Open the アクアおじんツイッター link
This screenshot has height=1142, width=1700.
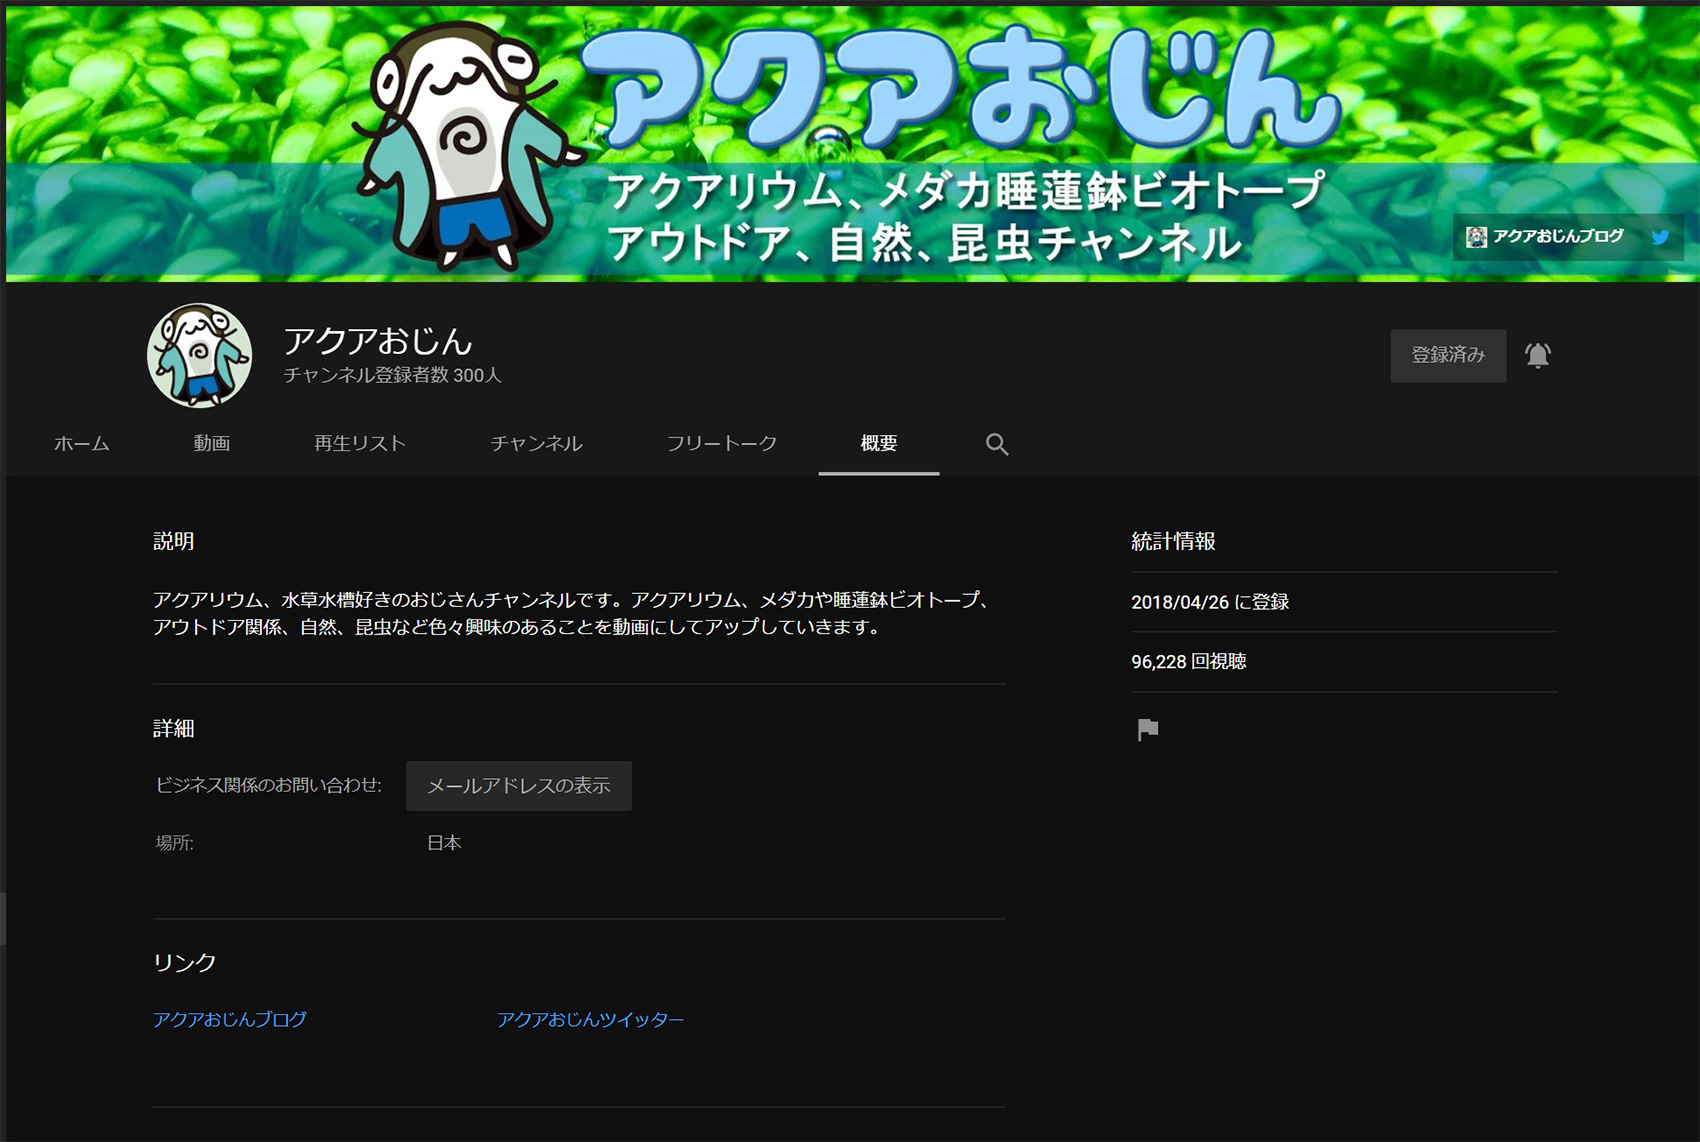coord(590,1020)
